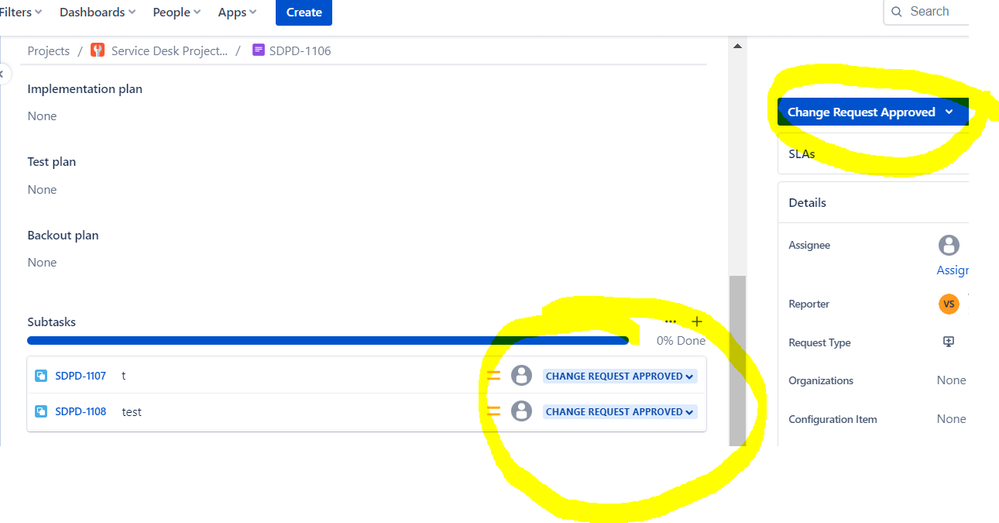Open the People menu
The width and height of the screenshot is (999, 523).
[x=176, y=12]
